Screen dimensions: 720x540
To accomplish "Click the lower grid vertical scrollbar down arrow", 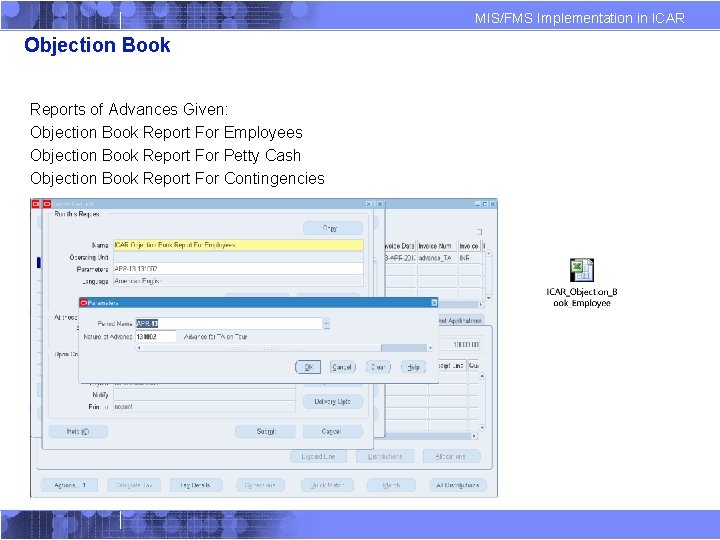I will (x=482, y=428).
